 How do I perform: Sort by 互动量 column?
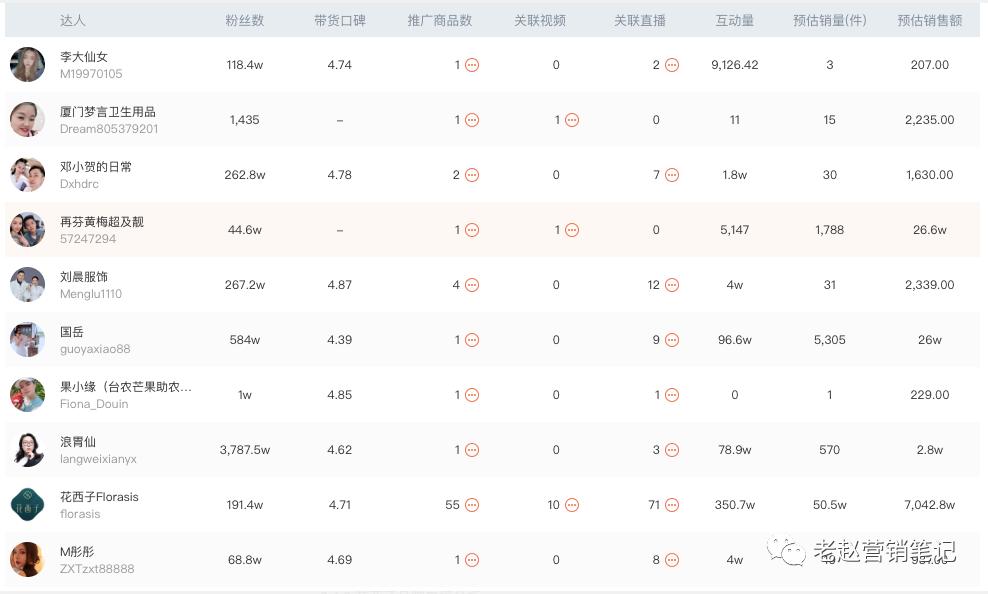pyautogui.click(x=734, y=19)
